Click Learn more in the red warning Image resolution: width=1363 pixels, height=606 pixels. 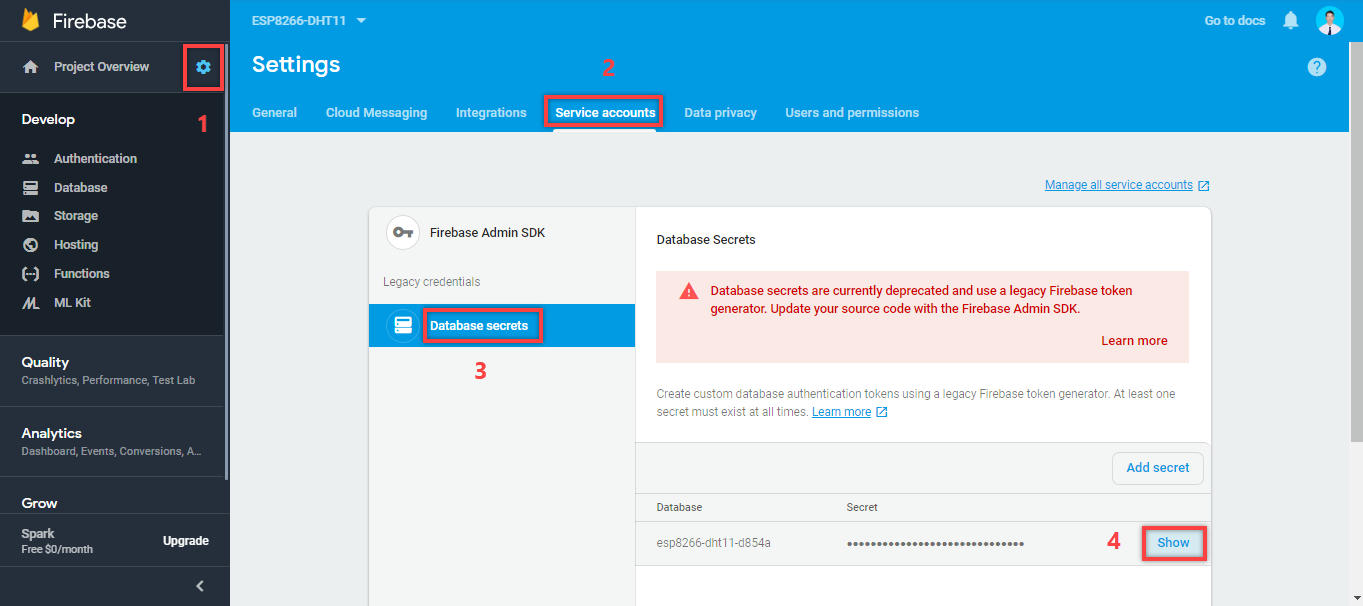(1134, 341)
